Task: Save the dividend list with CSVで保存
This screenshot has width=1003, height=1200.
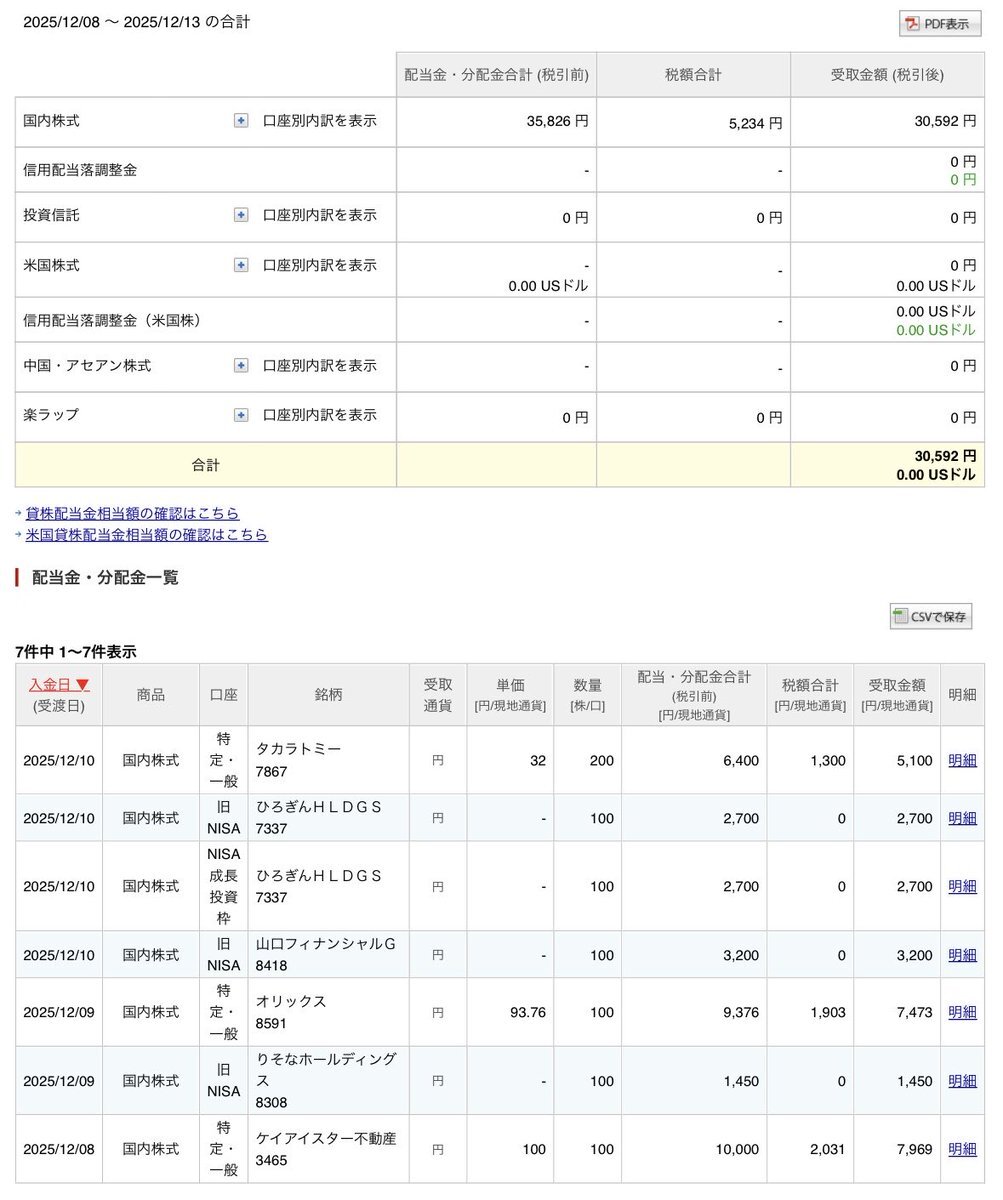Action: pos(930,617)
